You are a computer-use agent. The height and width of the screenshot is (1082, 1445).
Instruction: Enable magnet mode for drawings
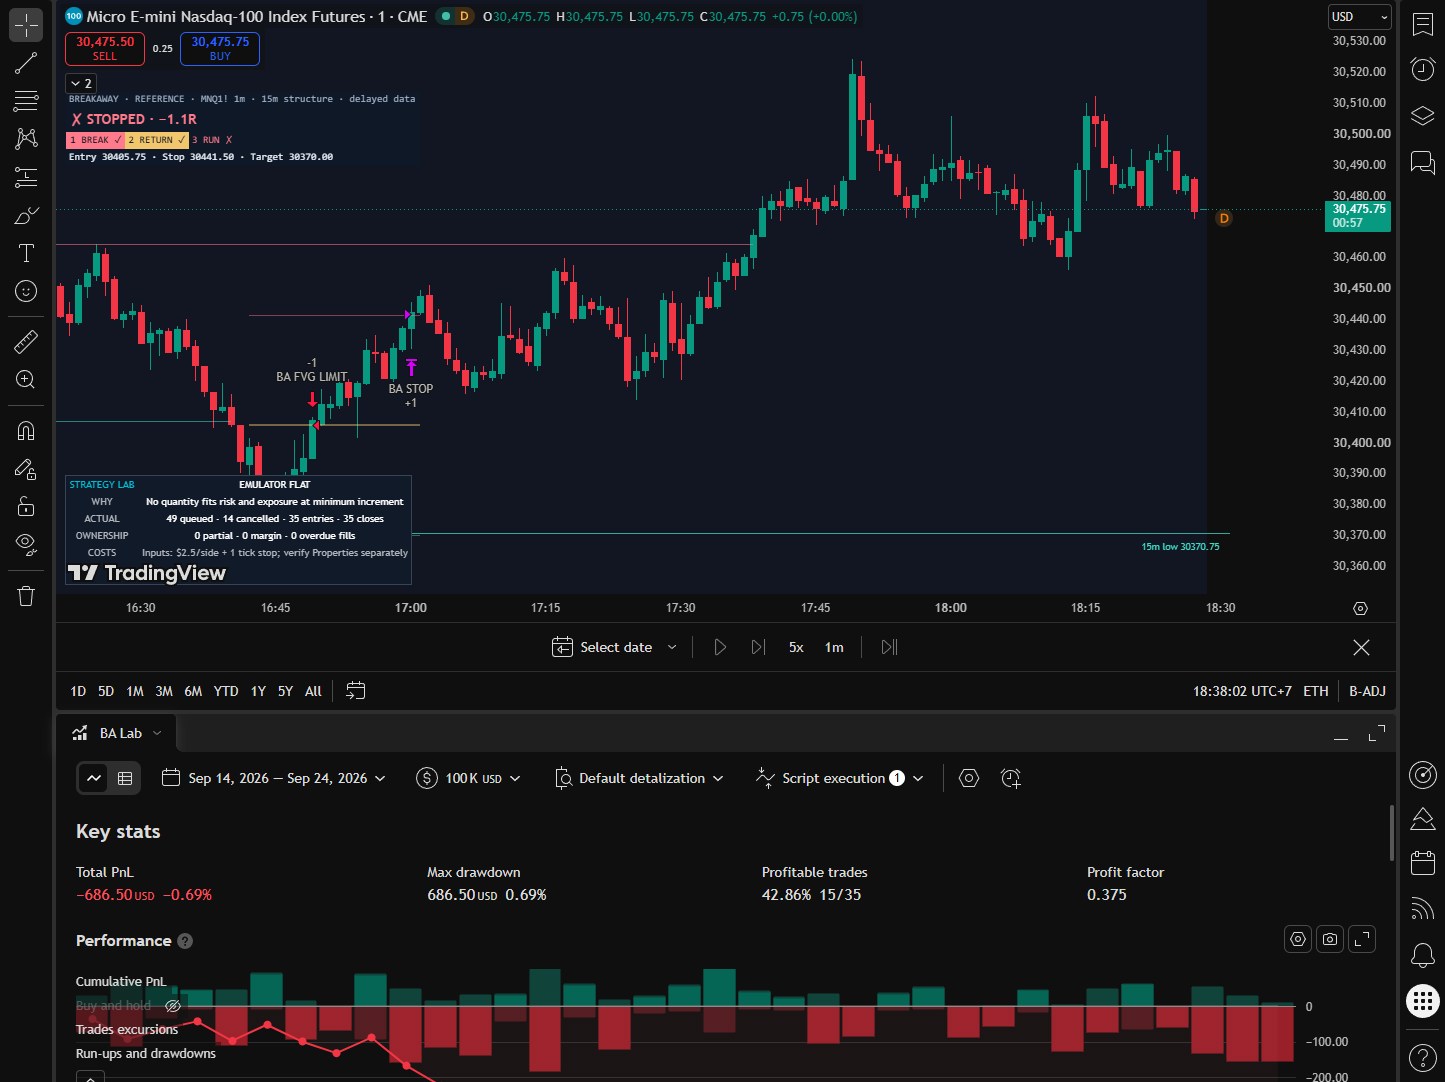(26, 431)
